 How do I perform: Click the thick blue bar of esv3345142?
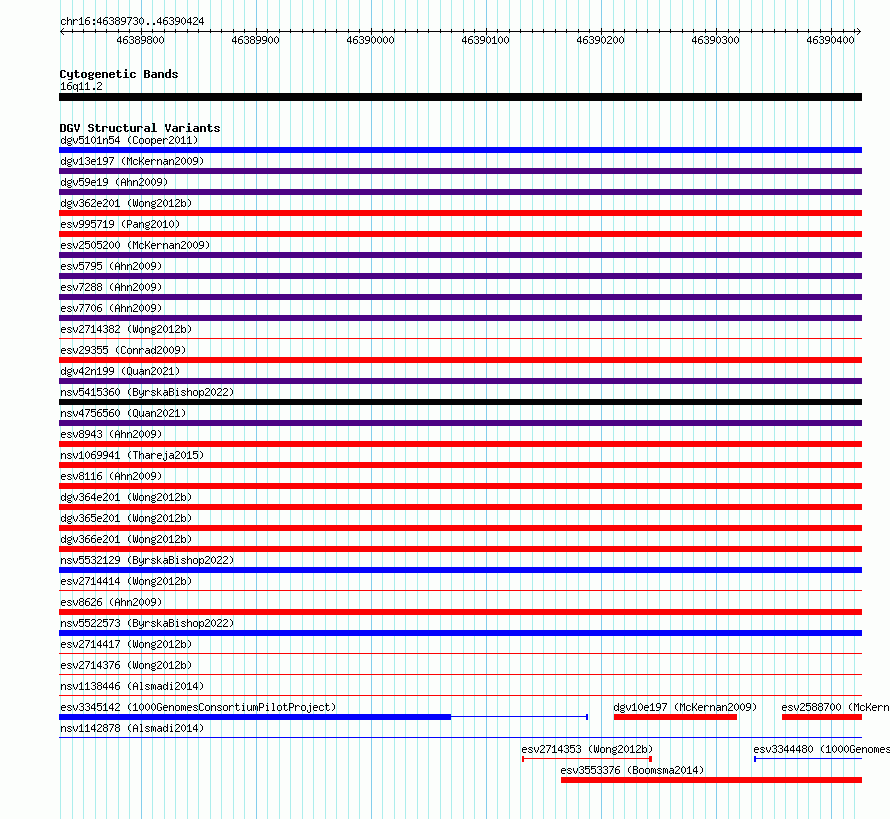pos(255,717)
